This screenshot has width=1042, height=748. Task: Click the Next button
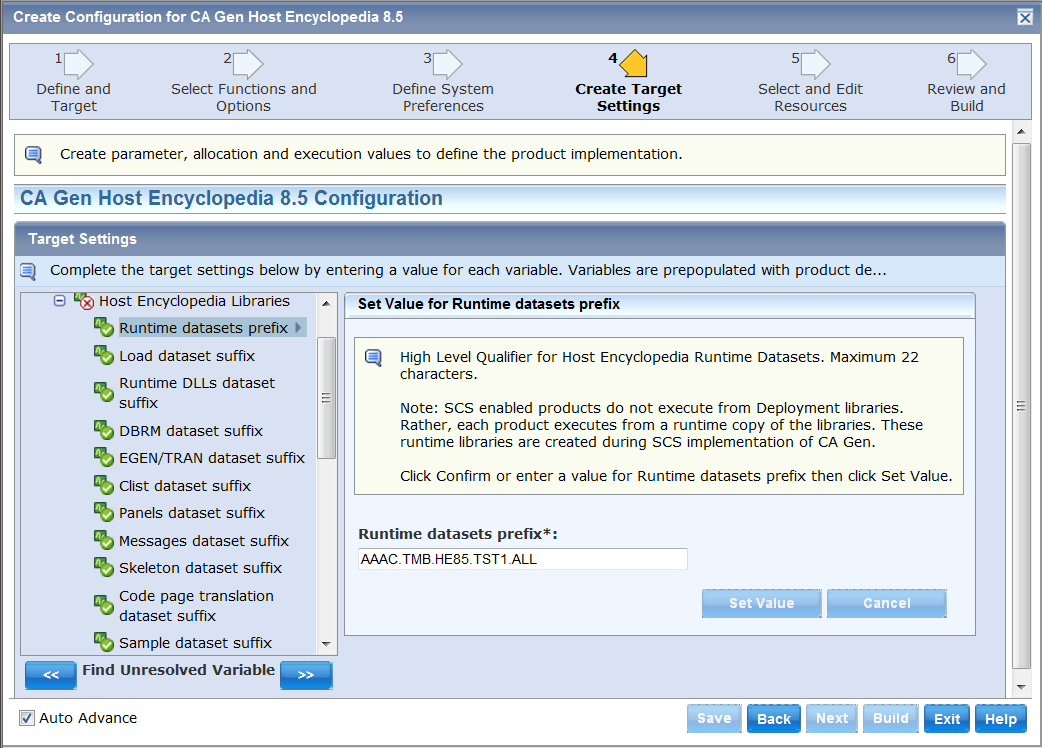832,719
